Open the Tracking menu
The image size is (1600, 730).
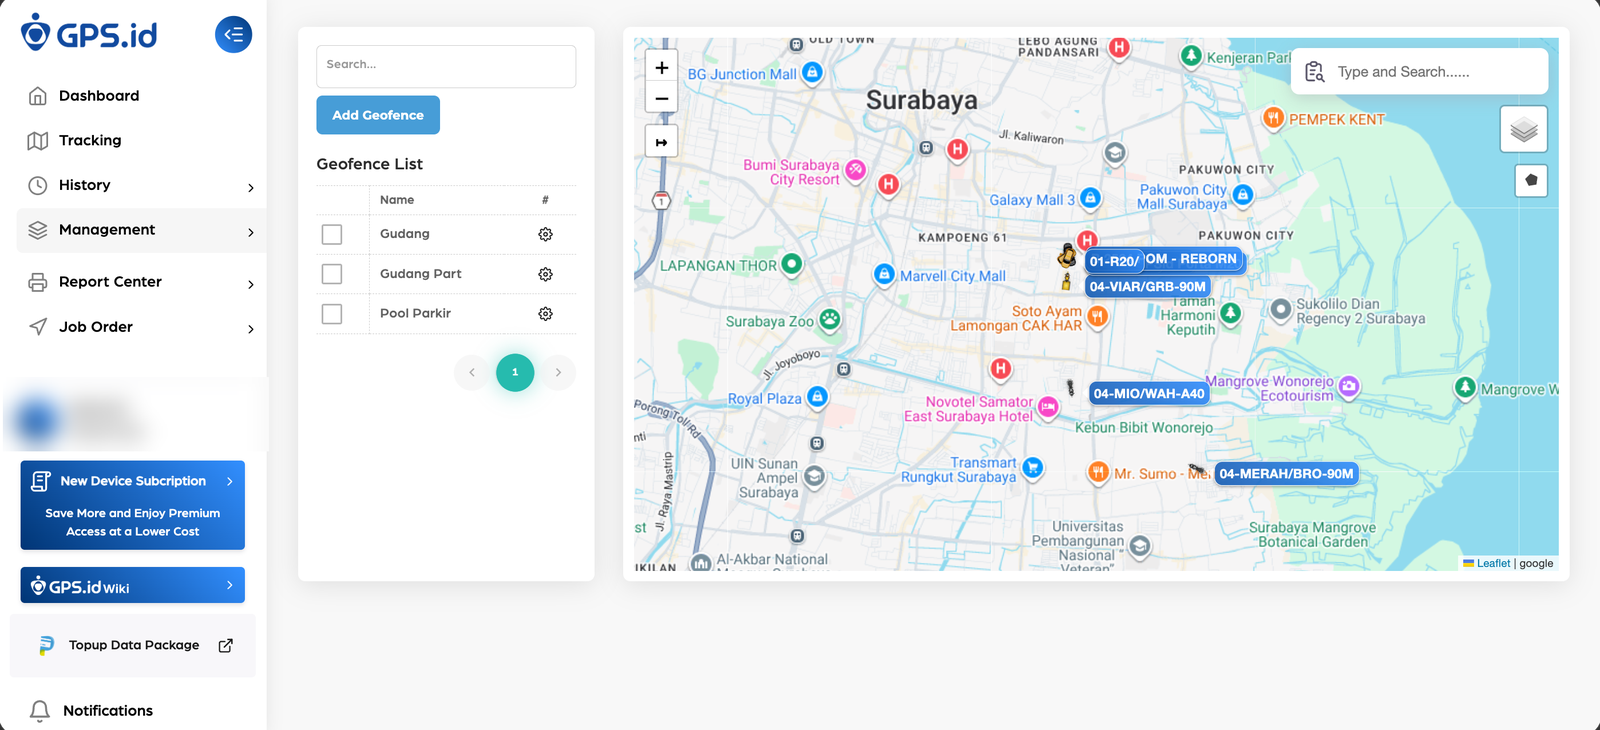tap(141, 141)
